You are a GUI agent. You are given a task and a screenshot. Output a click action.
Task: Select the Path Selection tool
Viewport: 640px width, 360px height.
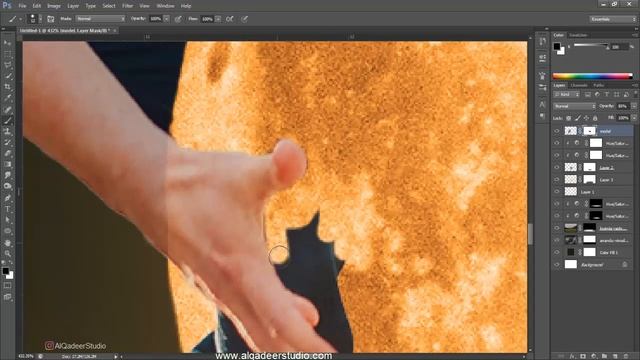pos(7,220)
